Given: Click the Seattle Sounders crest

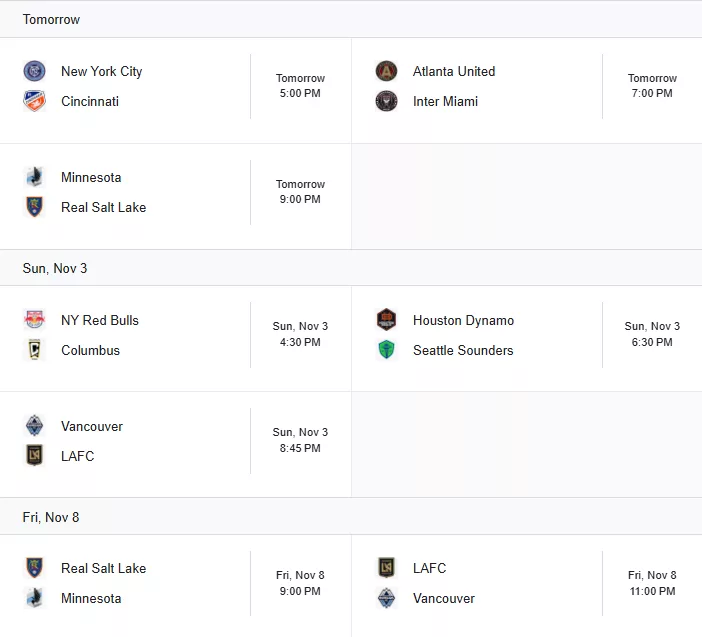Looking at the screenshot, I should [x=386, y=350].
